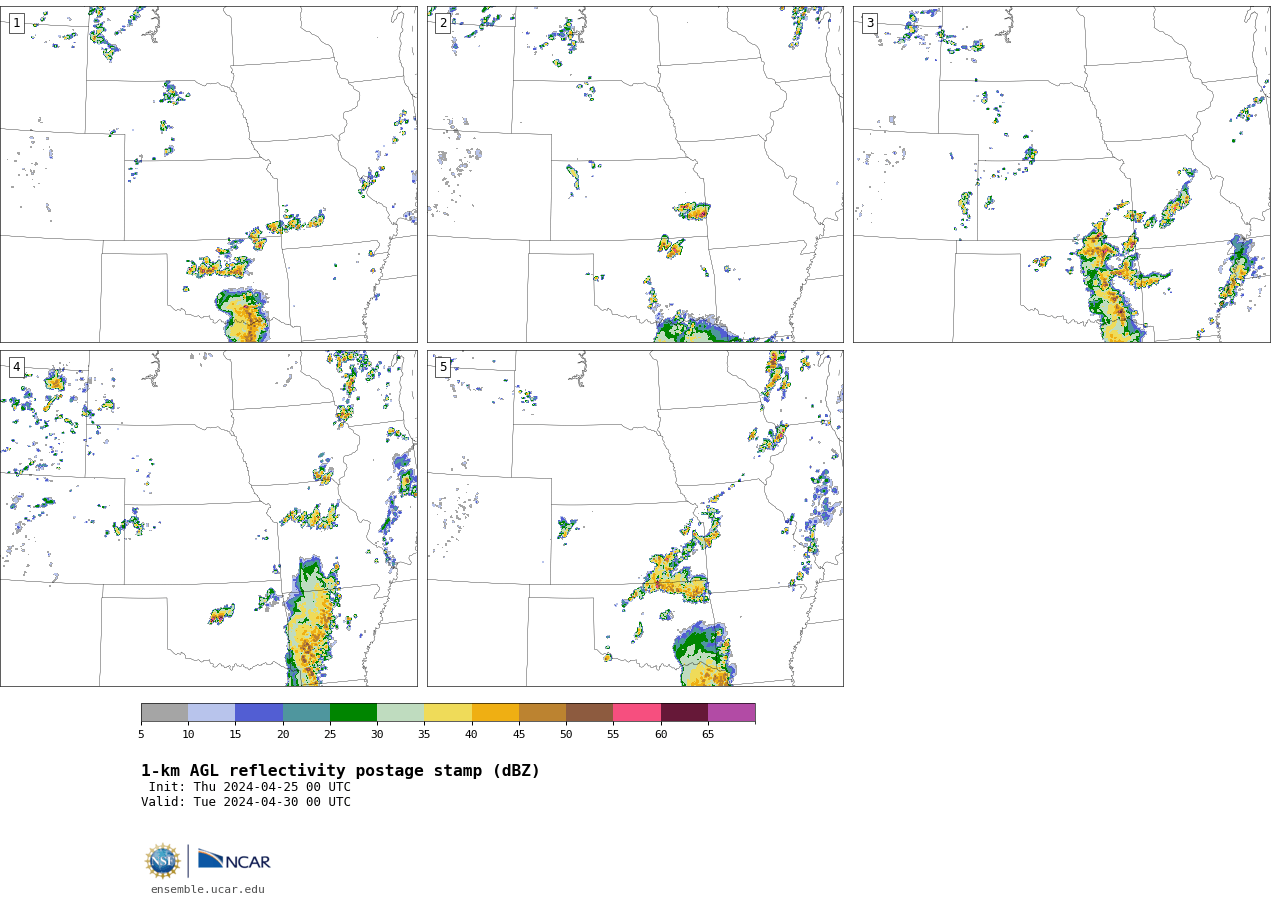Click the colorbar tick label 65

coord(708,735)
